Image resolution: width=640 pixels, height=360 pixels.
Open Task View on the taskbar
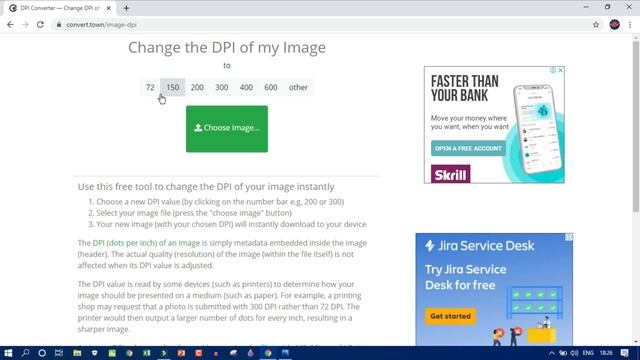[x=59, y=353]
